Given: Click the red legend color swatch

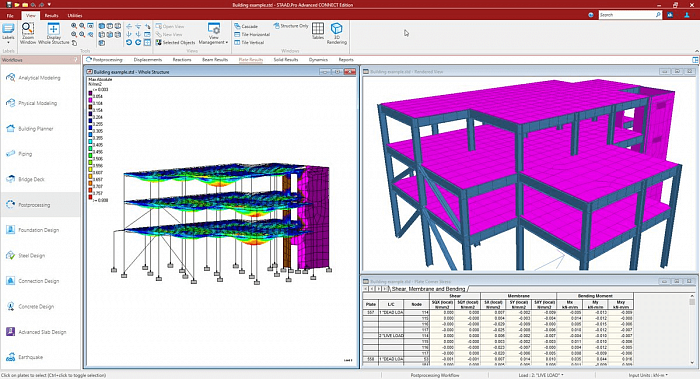Looking at the screenshot, I should [90, 197].
